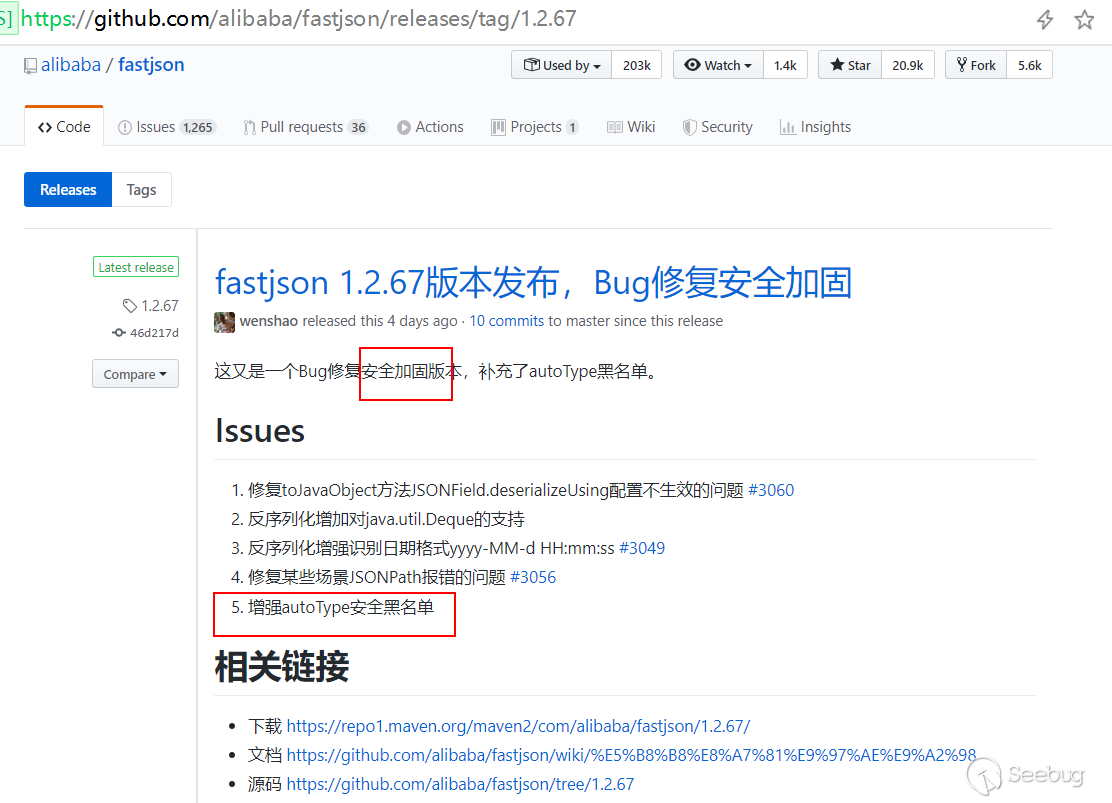1112x803 pixels.
Task: Click the 1.4k watchers count
Action: [785, 65]
